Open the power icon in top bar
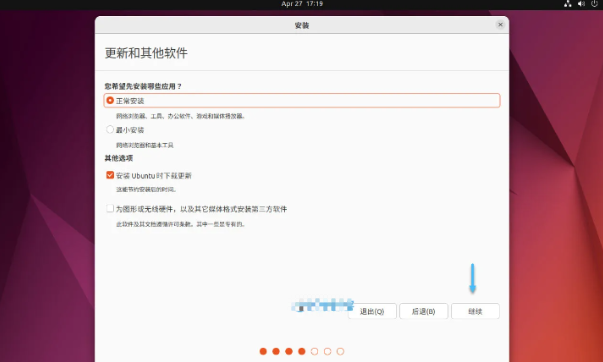 595,4
